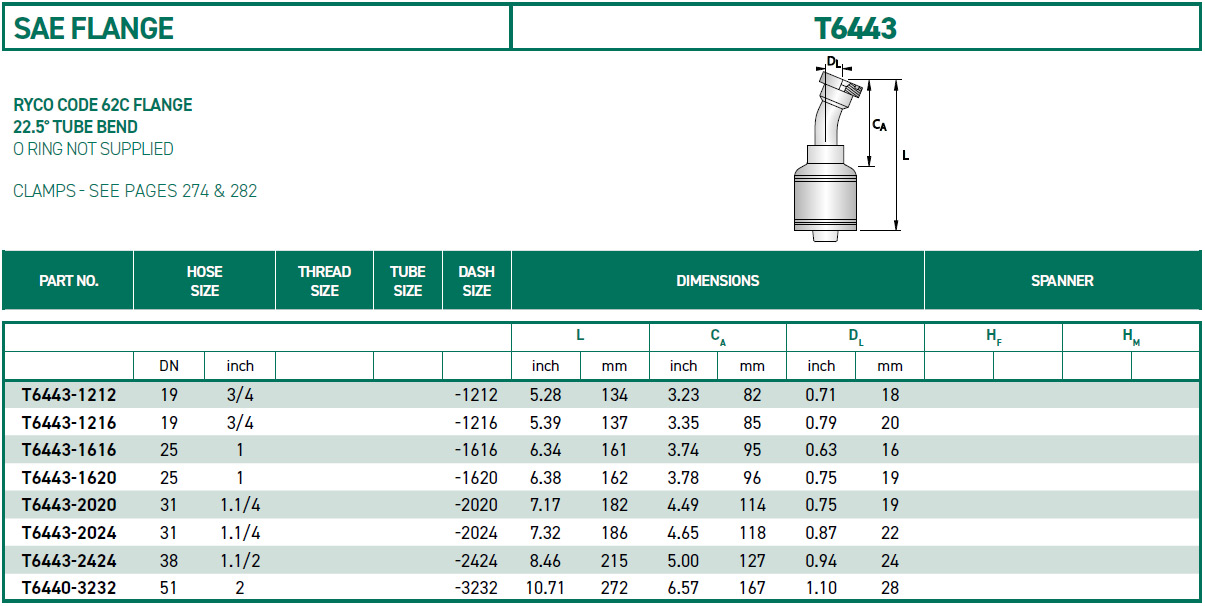
Task: Click the CA inch value 3.23
Action: (683, 395)
